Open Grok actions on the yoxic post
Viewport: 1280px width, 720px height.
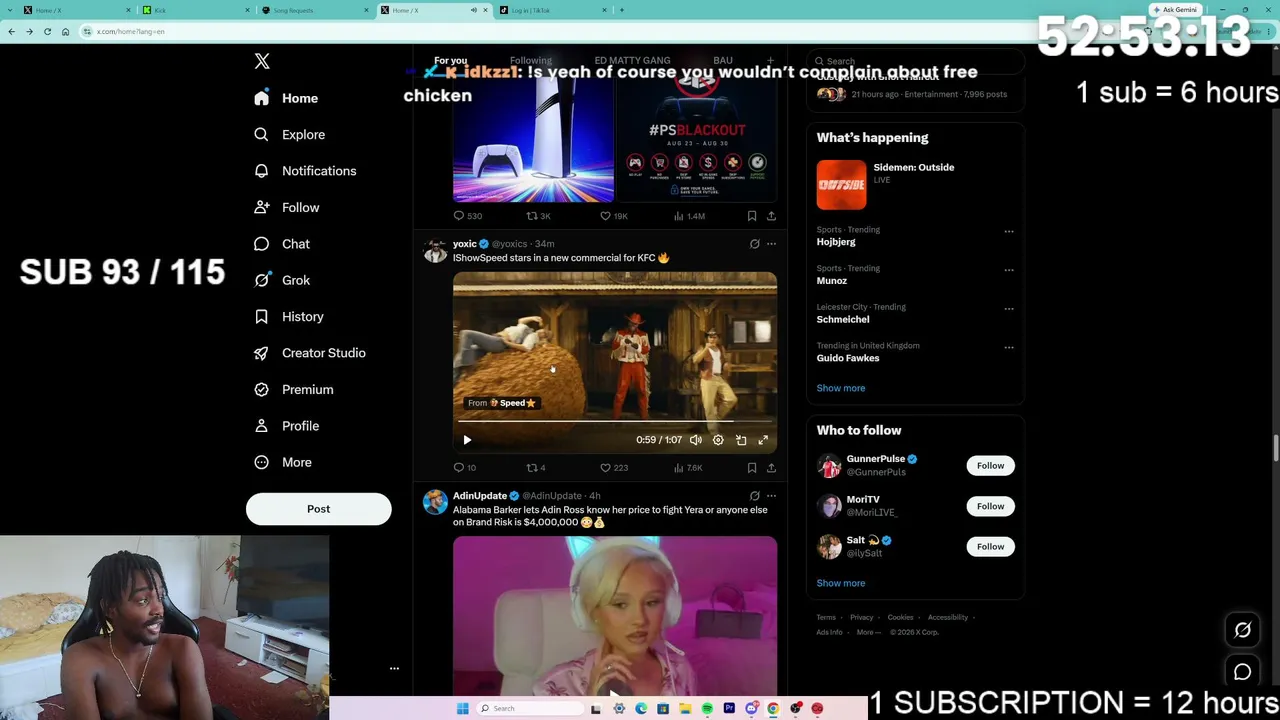click(755, 244)
